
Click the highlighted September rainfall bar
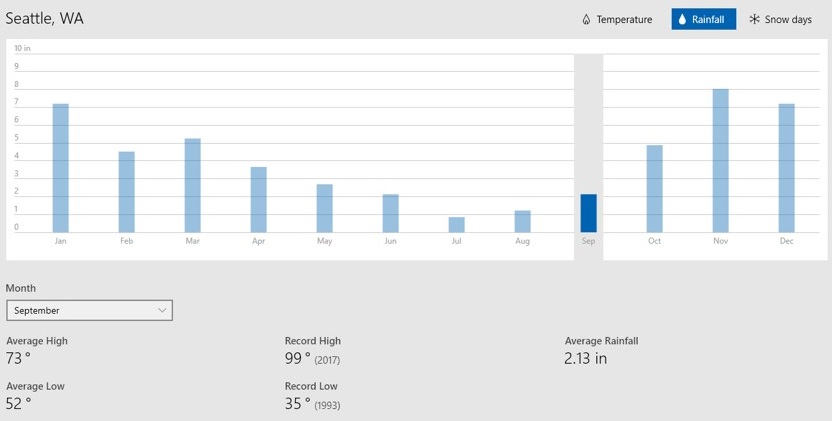coord(589,213)
